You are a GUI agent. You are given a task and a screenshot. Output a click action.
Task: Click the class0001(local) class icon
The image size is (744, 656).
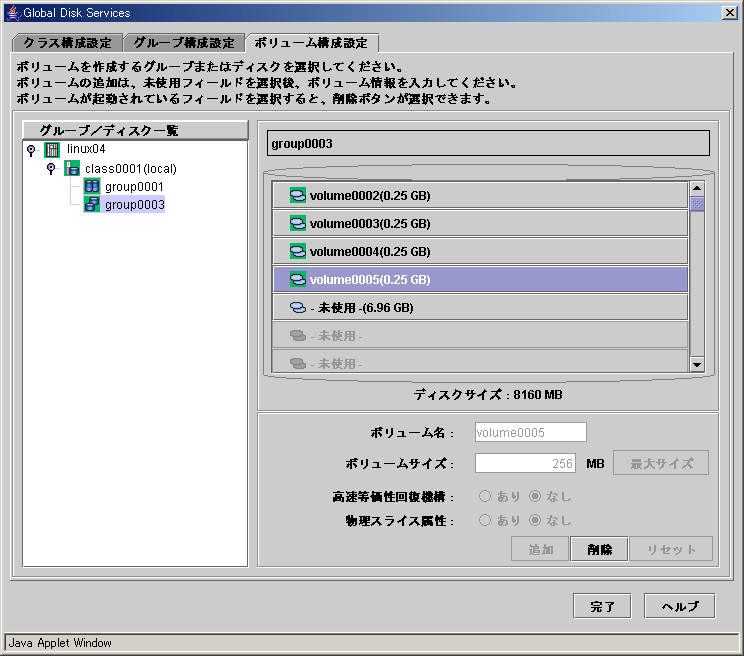coord(72,168)
